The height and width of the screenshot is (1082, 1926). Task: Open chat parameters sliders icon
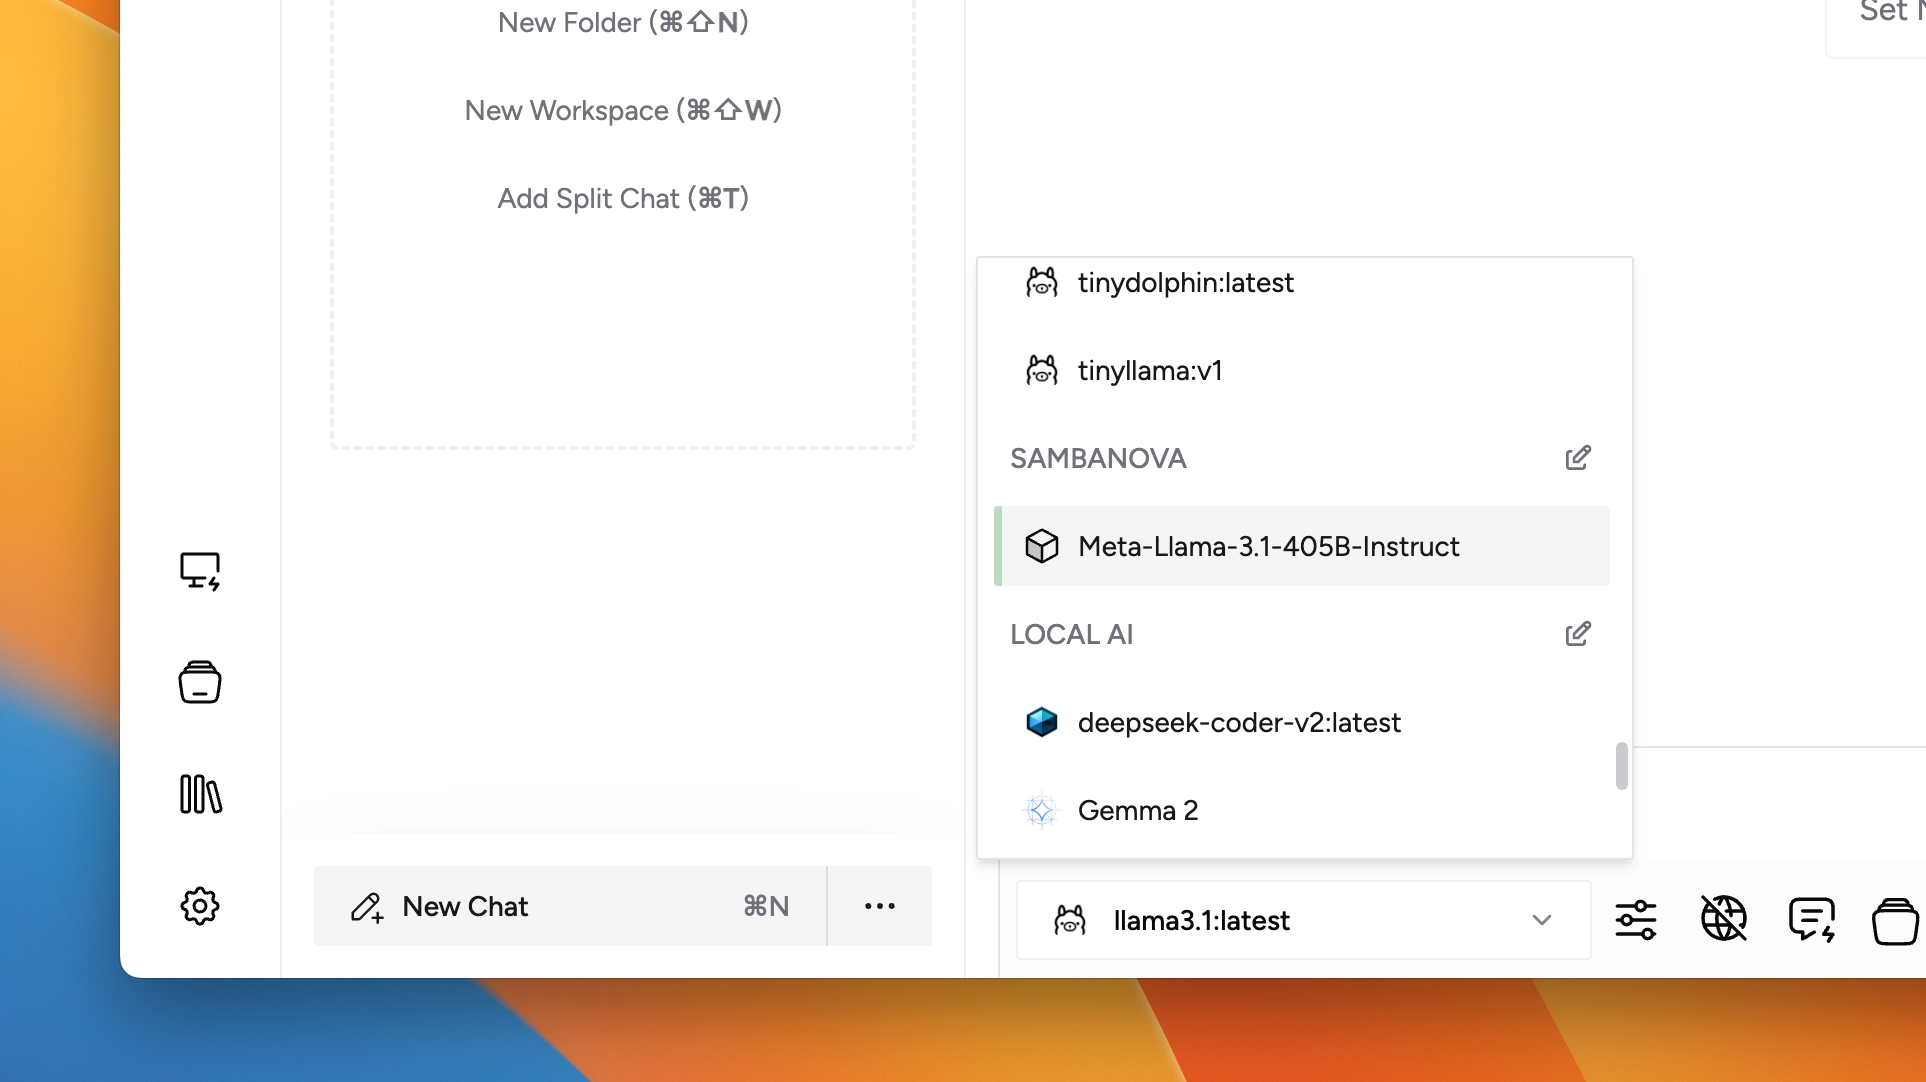[1636, 920]
